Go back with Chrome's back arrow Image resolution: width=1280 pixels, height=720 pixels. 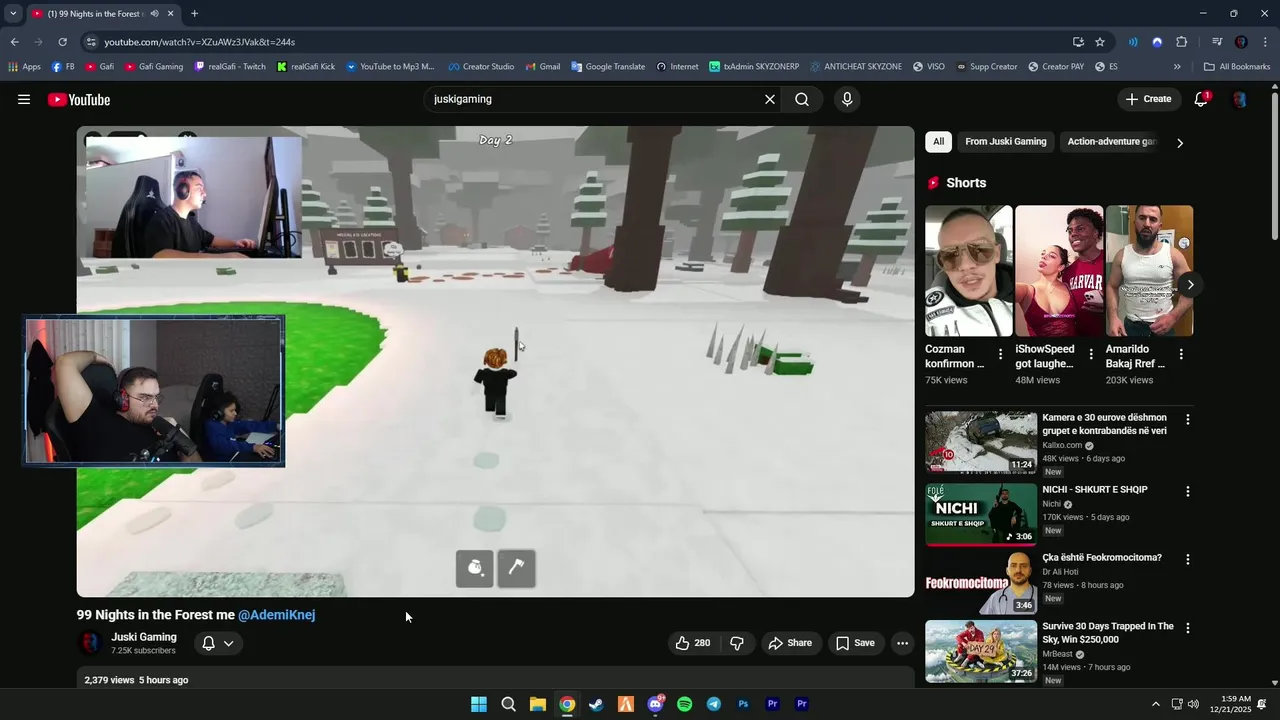pos(14,42)
